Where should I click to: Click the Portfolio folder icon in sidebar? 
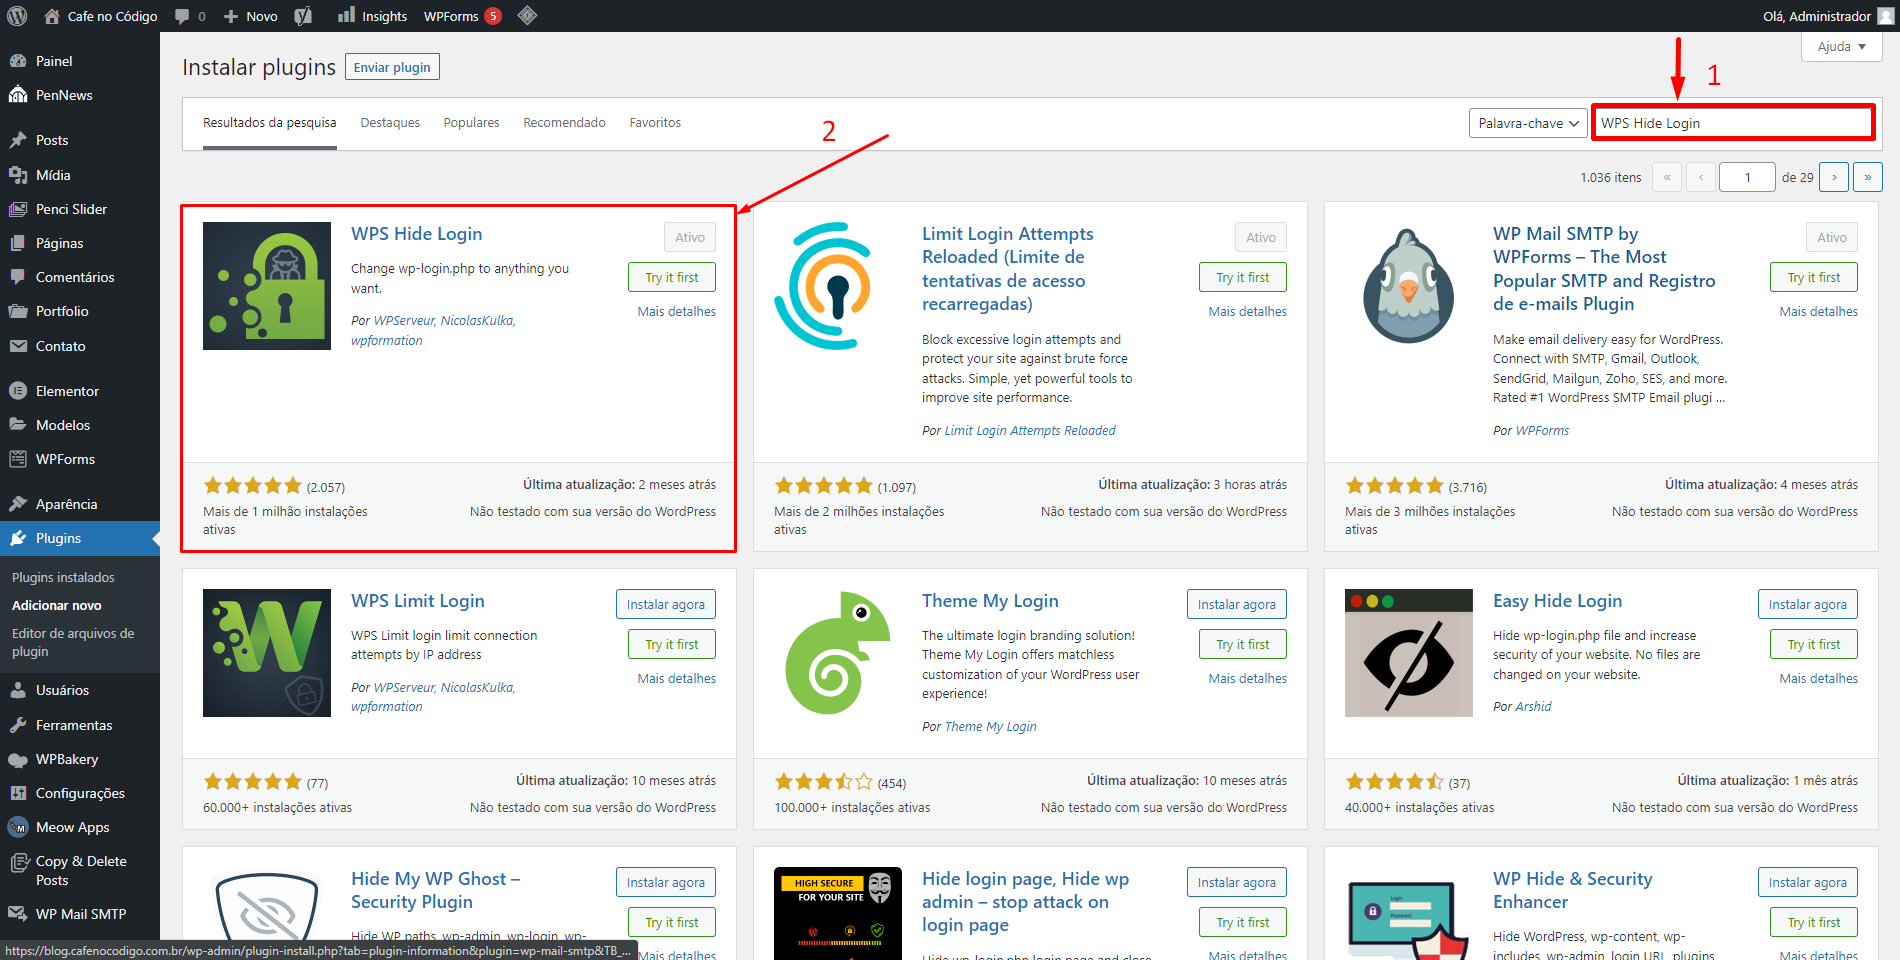[x=18, y=311]
